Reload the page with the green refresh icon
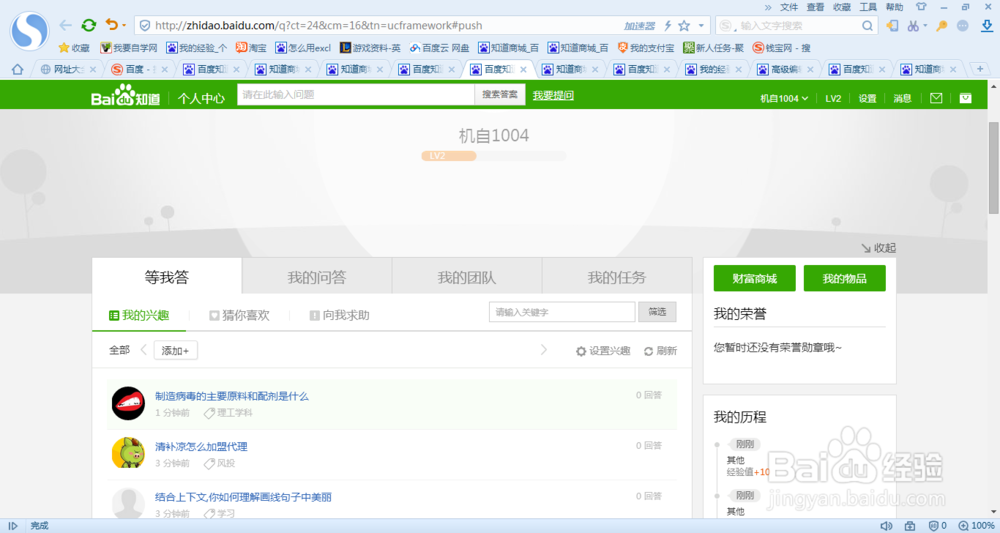Image resolution: width=1000 pixels, height=533 pixels. (89, 26)
